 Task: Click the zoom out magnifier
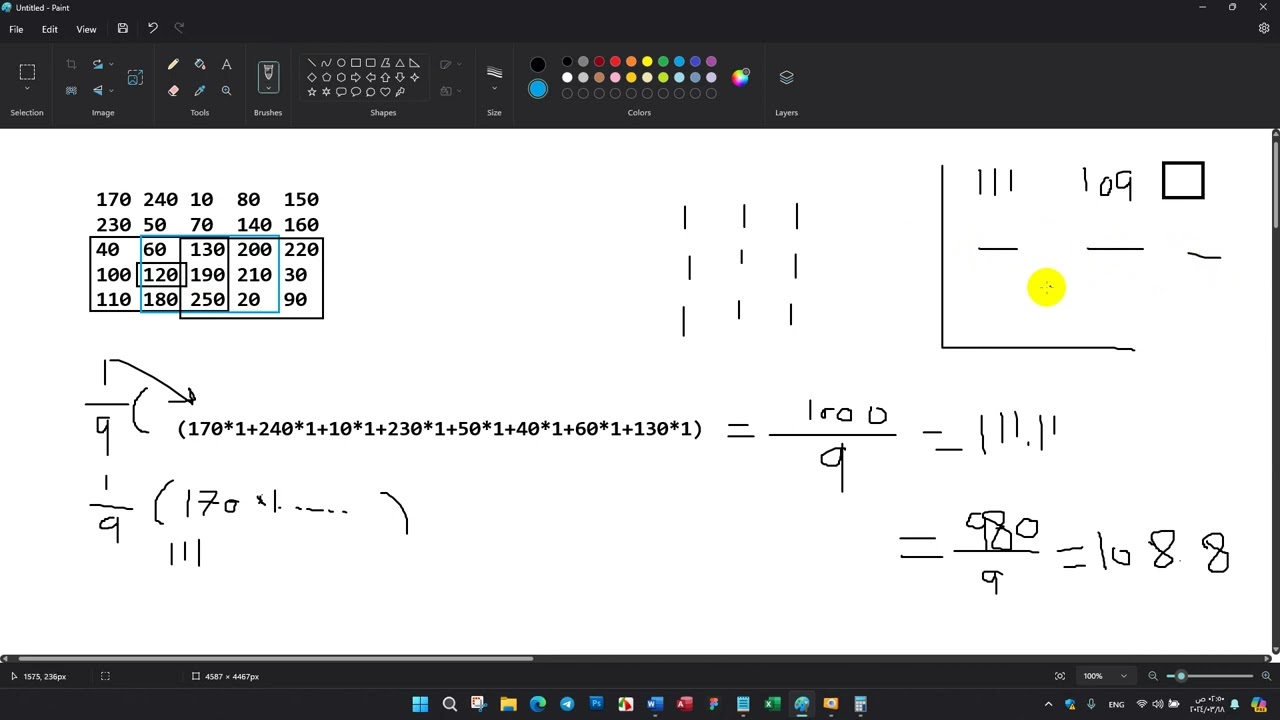pyautogui.click(x=1153, y=676)
